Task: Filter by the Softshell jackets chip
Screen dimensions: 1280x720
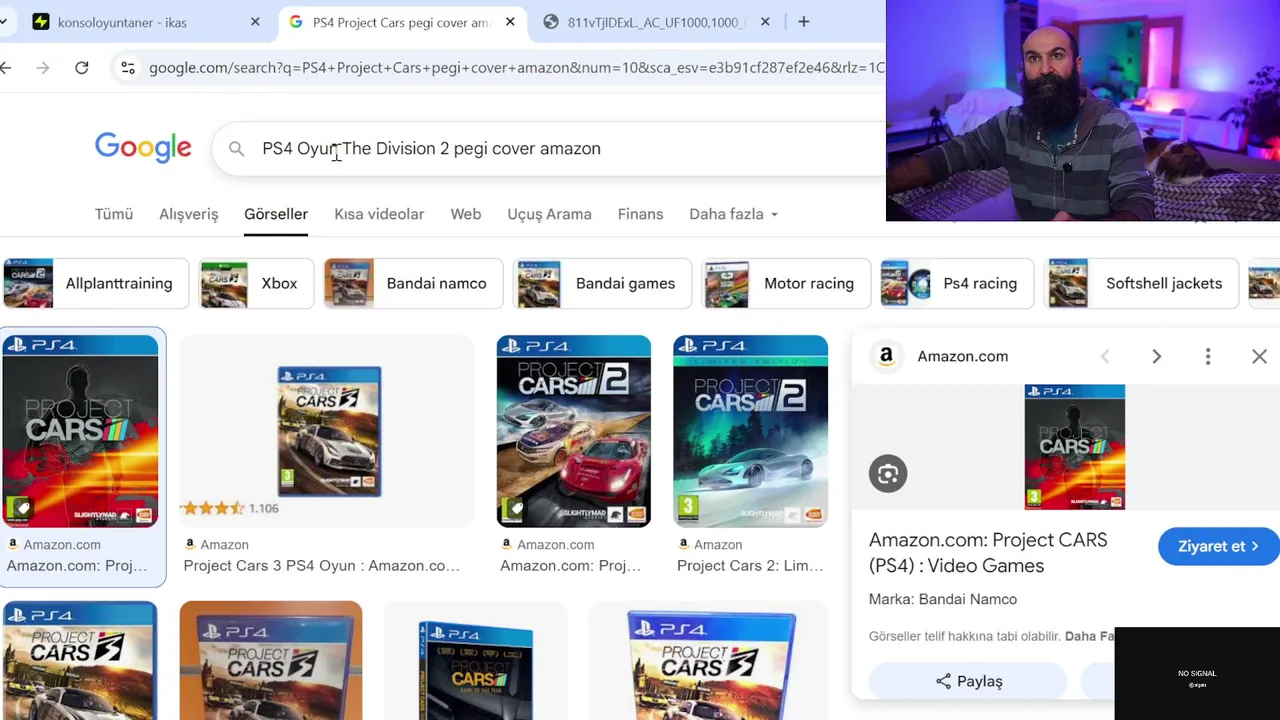Action: point(1141,283)
